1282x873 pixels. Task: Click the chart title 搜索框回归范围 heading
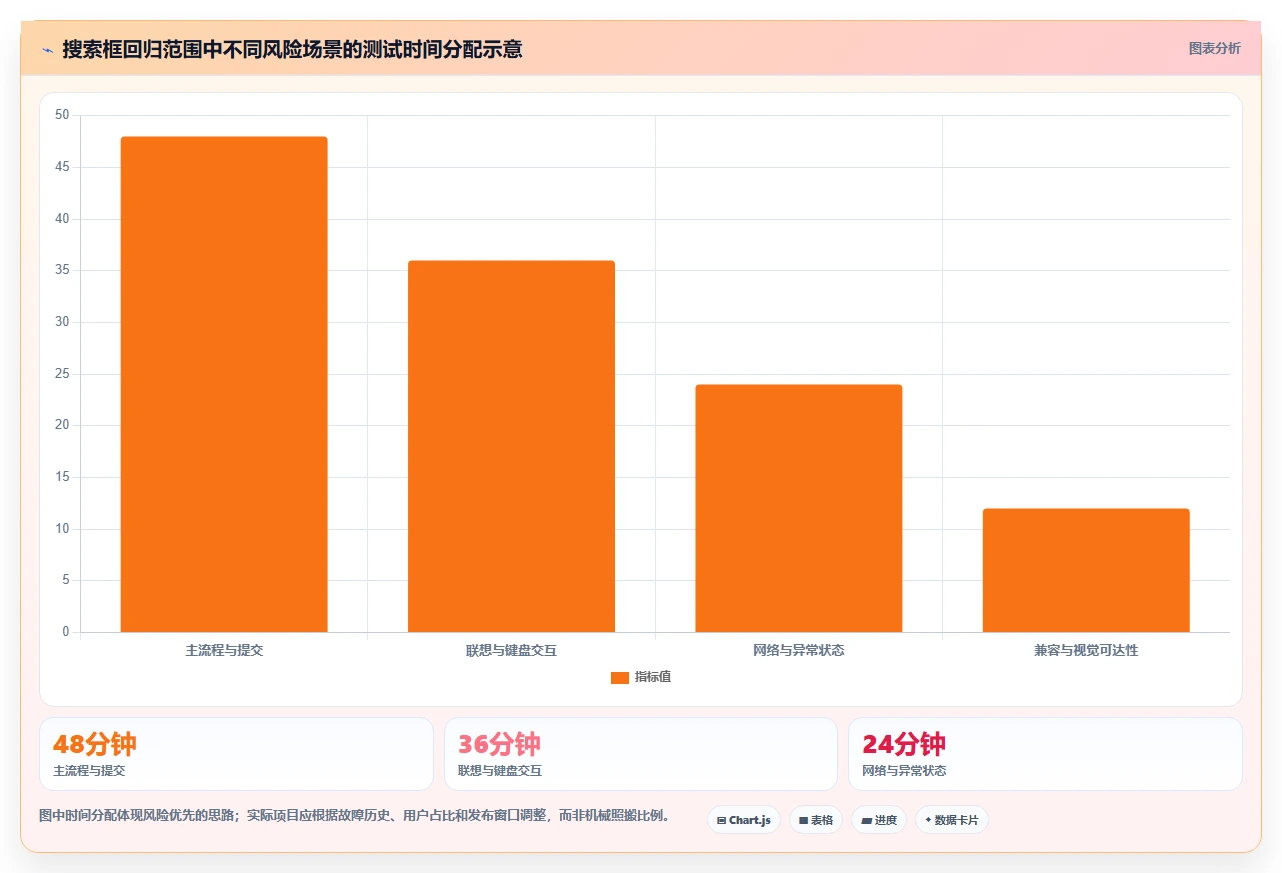tap(292, 49)
